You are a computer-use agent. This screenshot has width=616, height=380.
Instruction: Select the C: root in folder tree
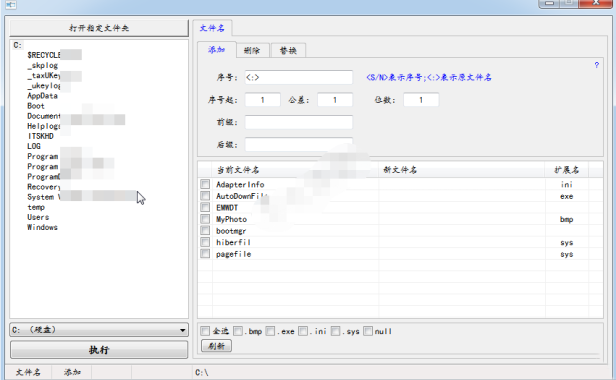coord(17,45)
